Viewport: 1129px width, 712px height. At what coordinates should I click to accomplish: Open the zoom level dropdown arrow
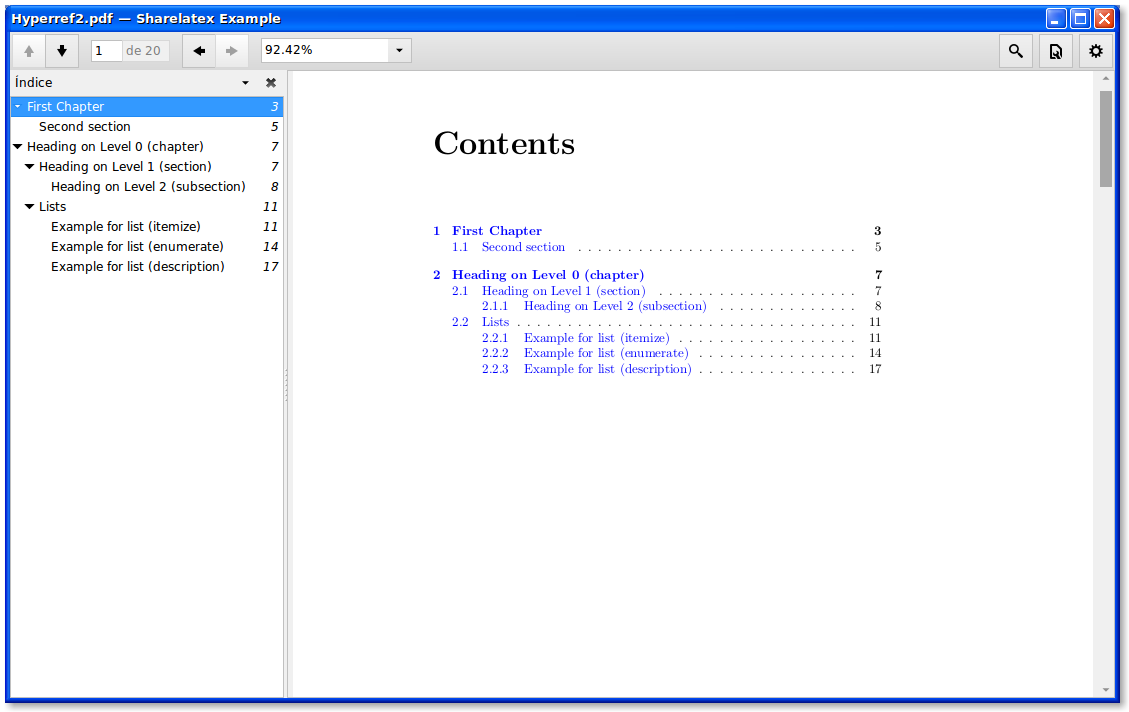(x=400, y=50)
